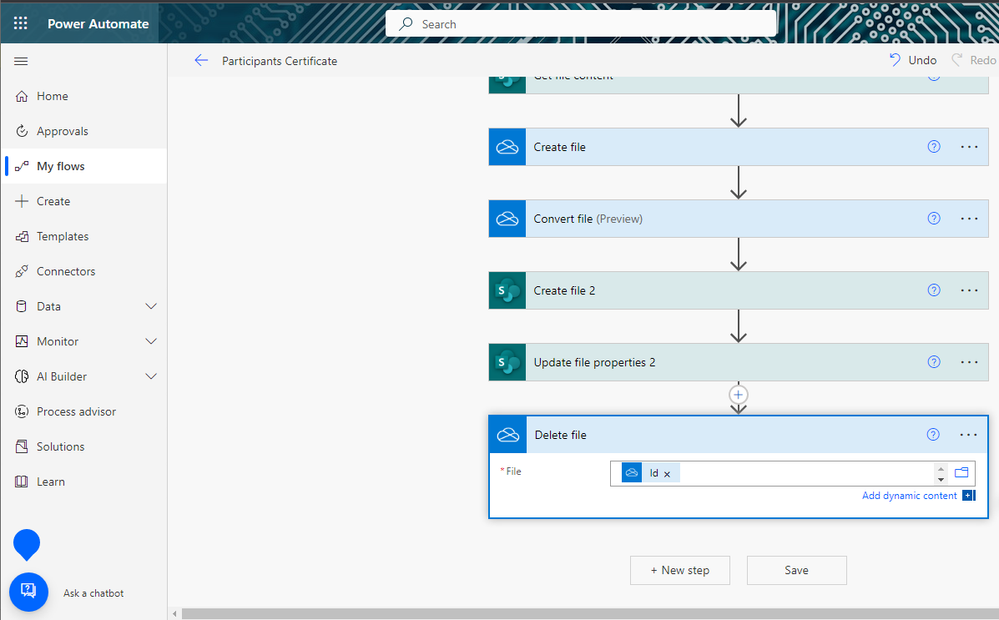The height and width of the screenshot is (620, 999).
Task: Click in the Search input field
Action: point(580,24)
